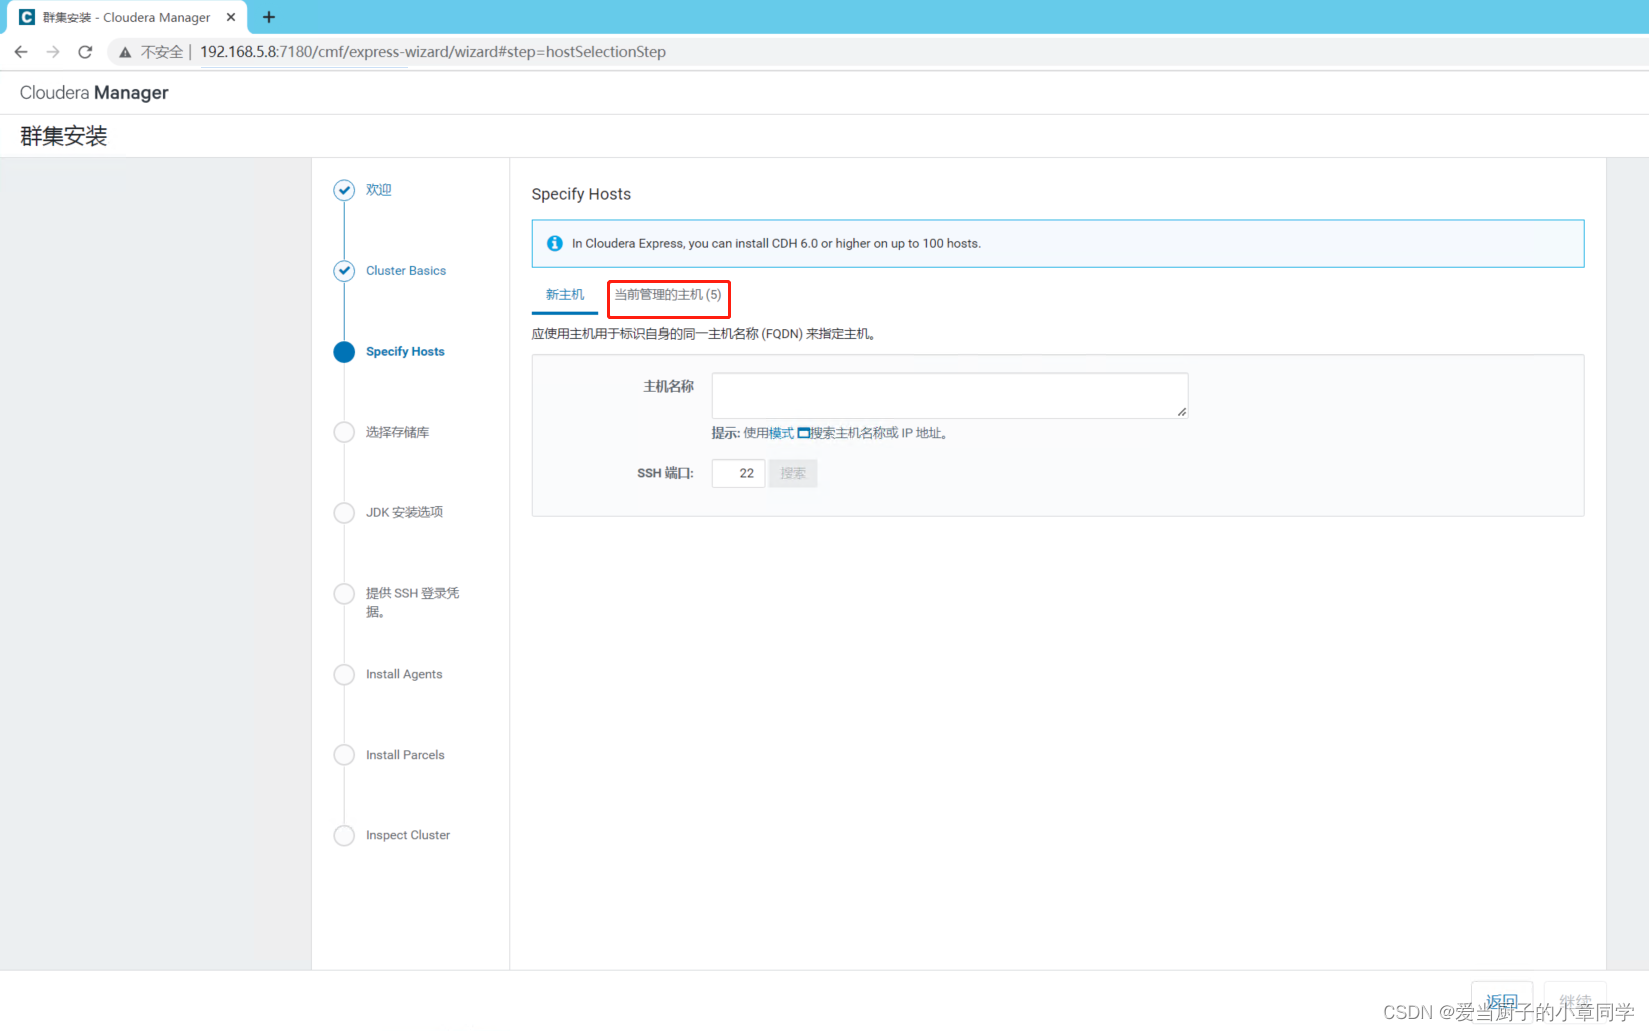This screenshot has height=1031, width=1649.
Task: Click the Inspect Cluster step circle
Action: pyautogui.click(x=344, y=835)
